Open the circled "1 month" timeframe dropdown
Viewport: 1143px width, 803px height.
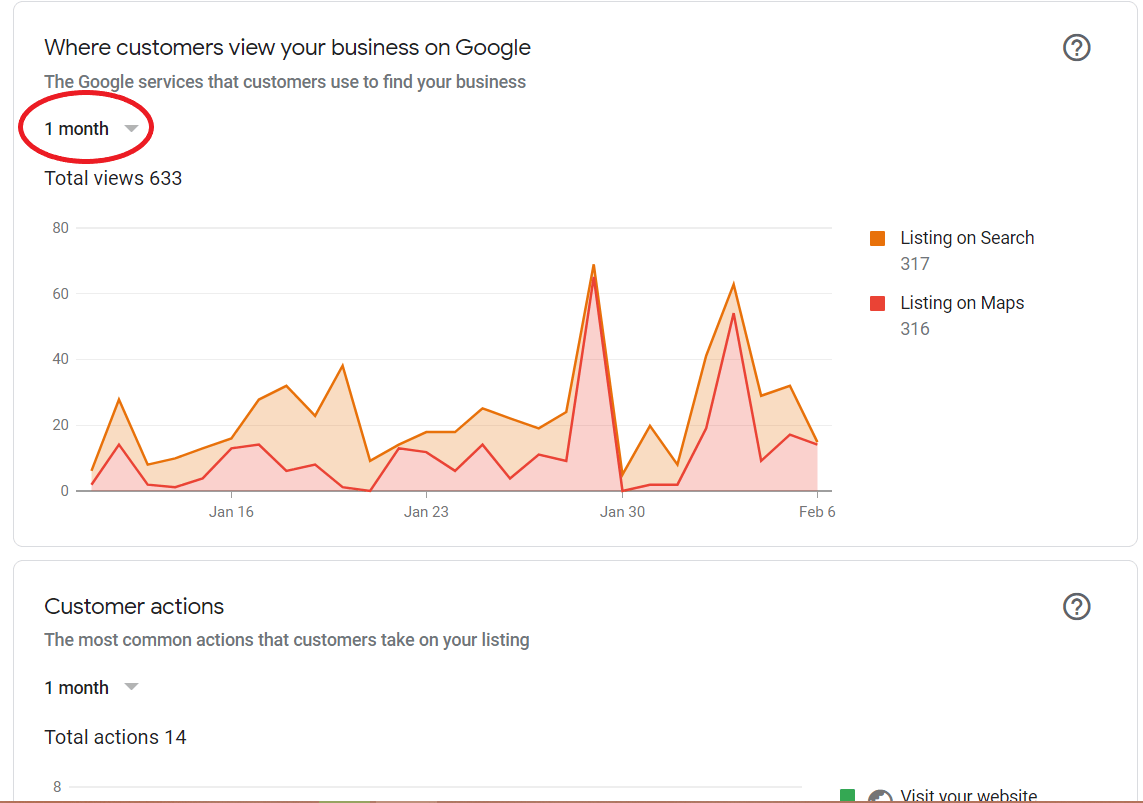[85, 128]
